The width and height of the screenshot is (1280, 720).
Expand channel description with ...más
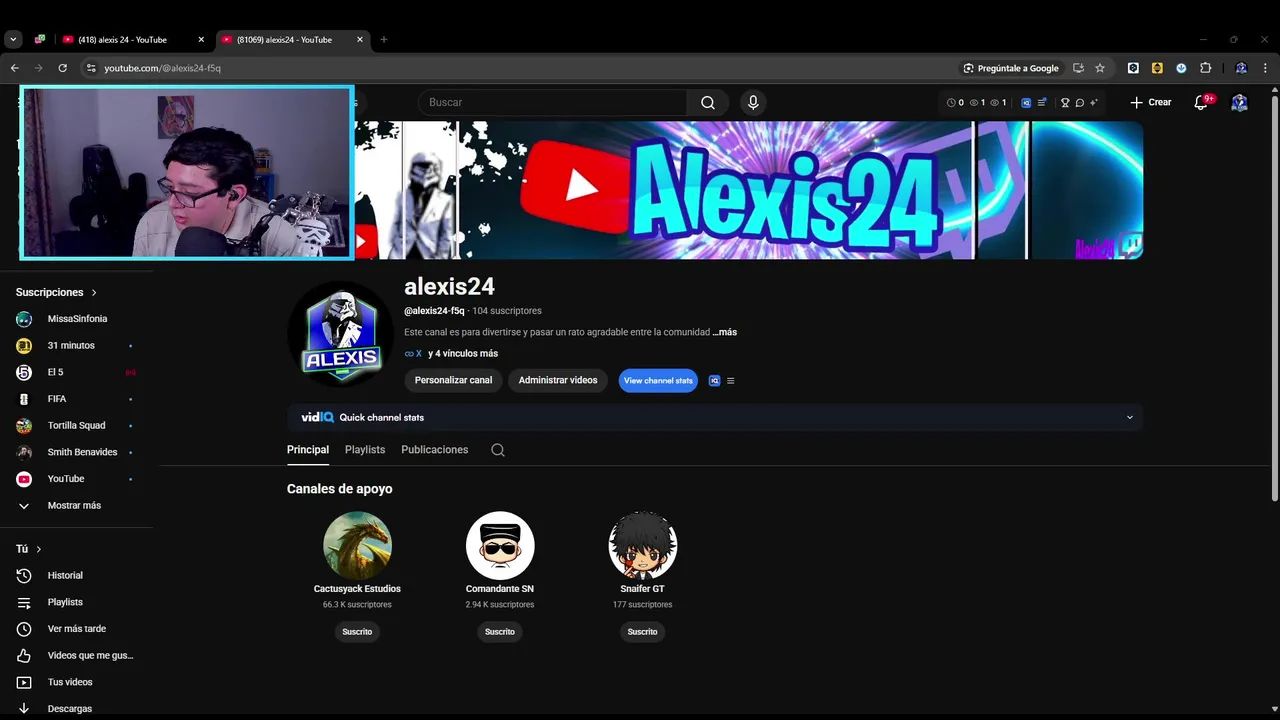(x=725, y=332)
